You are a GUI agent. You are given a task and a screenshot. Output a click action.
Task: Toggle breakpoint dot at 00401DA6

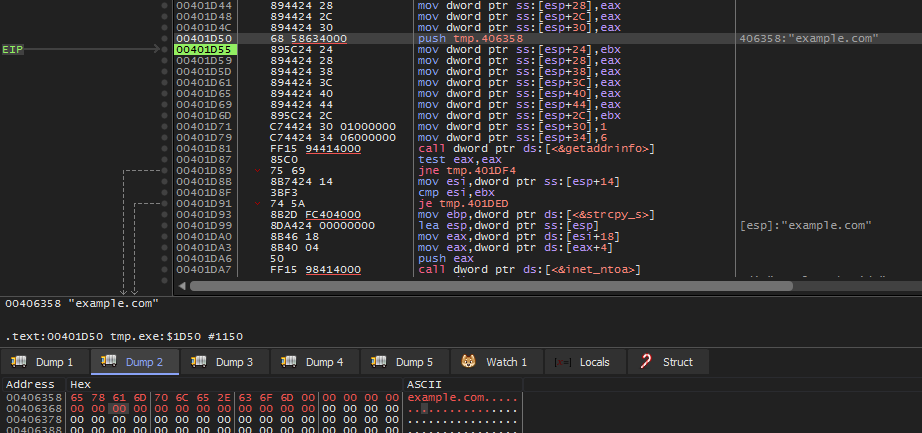(x=165, y=259)
